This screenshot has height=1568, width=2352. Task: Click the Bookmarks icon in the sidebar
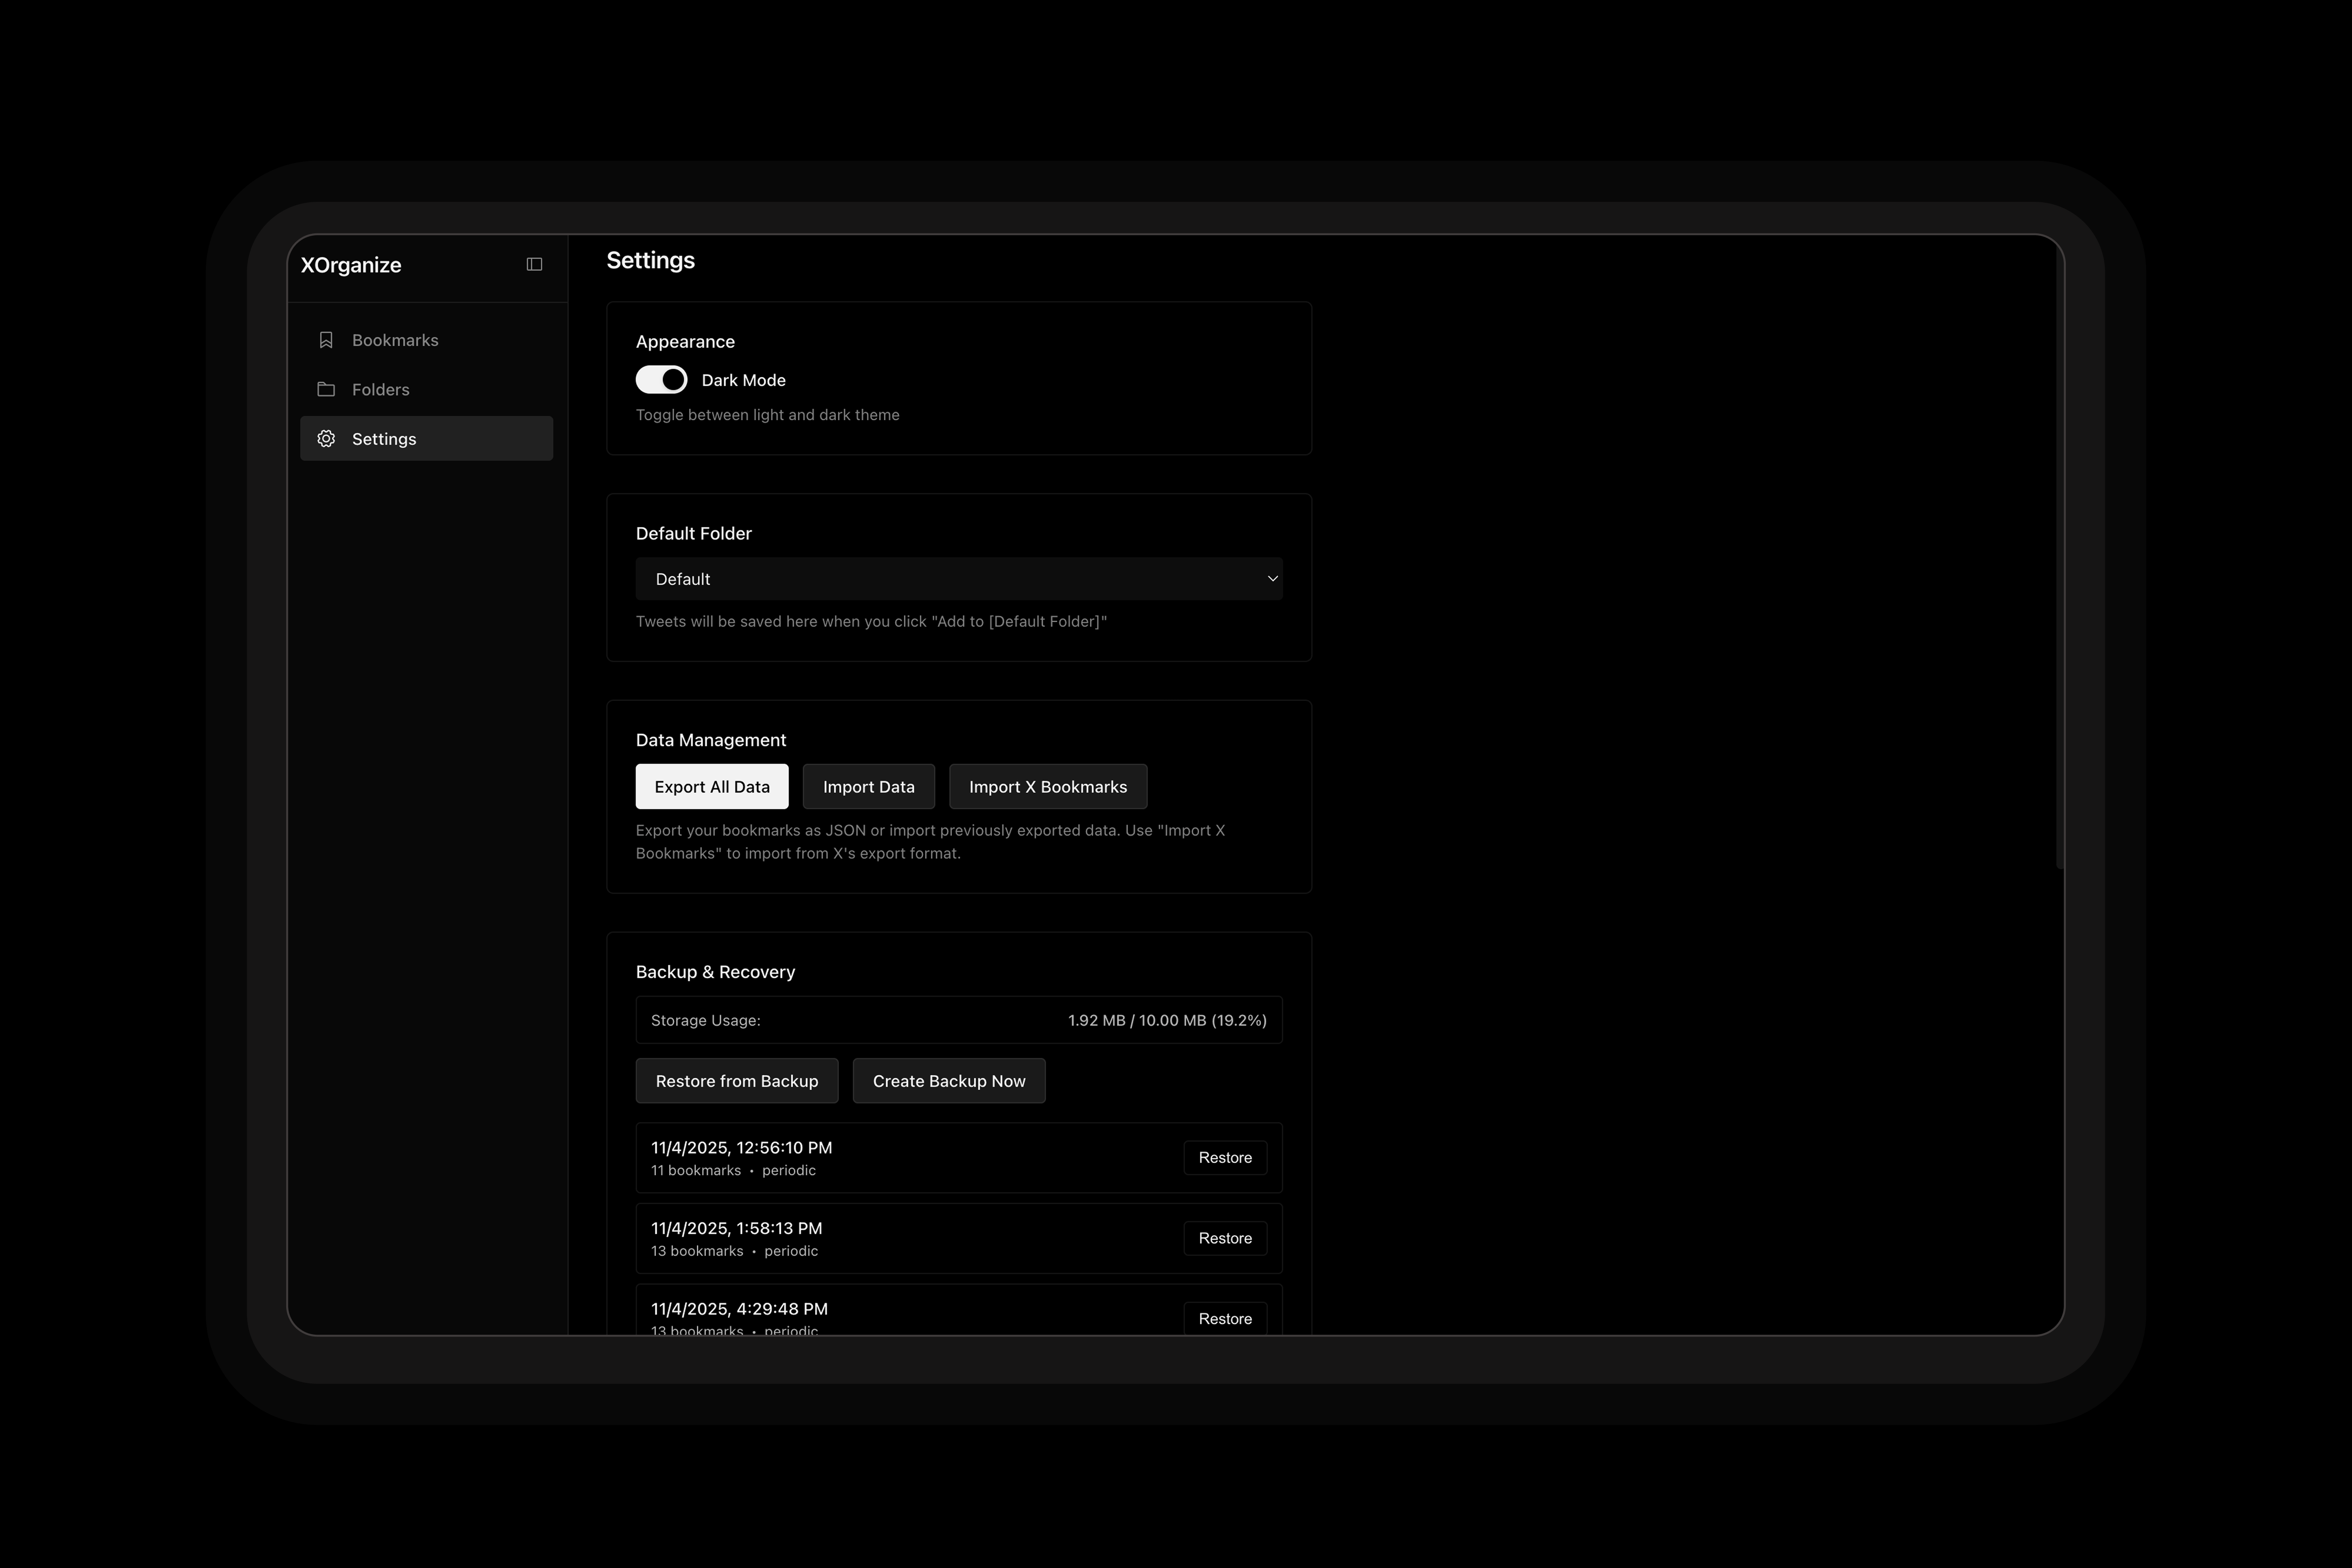pos(325,340)
